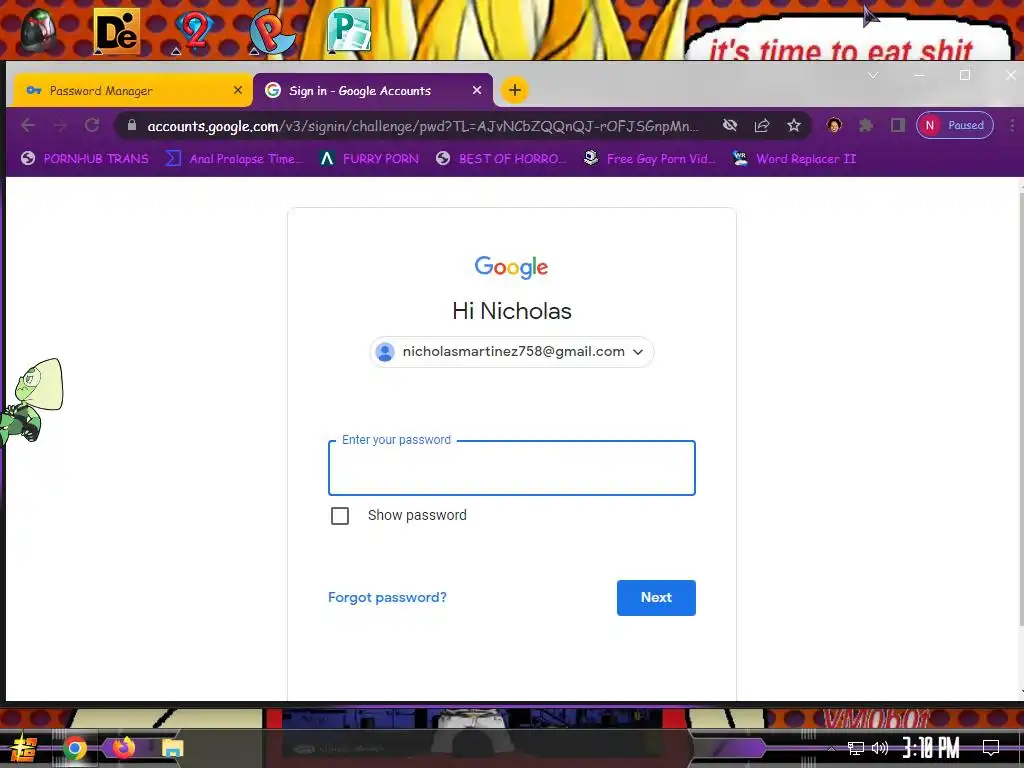Click the address bar URL
This screenshot has height=768, width=1024.
pos(423,126)
